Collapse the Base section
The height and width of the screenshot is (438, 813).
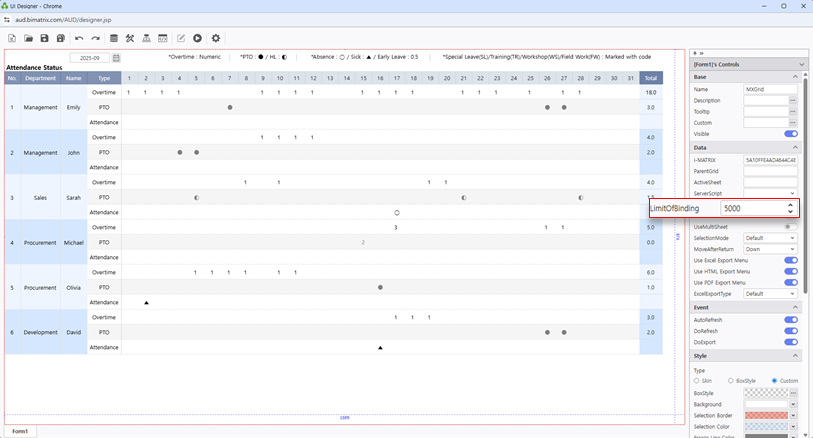796,77
